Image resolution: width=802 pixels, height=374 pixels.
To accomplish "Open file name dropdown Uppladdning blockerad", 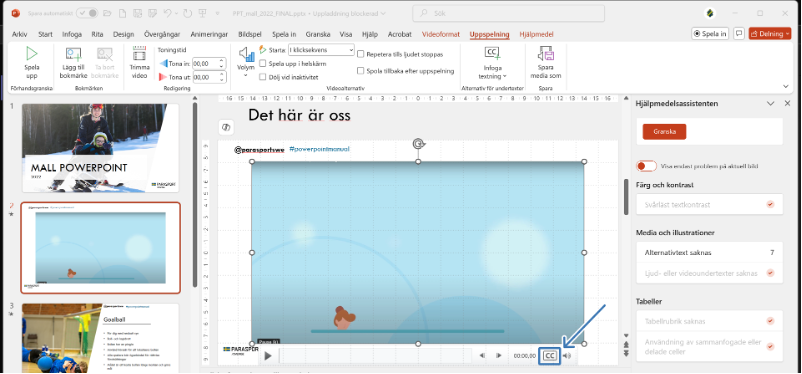I will [x=383, y=13].
